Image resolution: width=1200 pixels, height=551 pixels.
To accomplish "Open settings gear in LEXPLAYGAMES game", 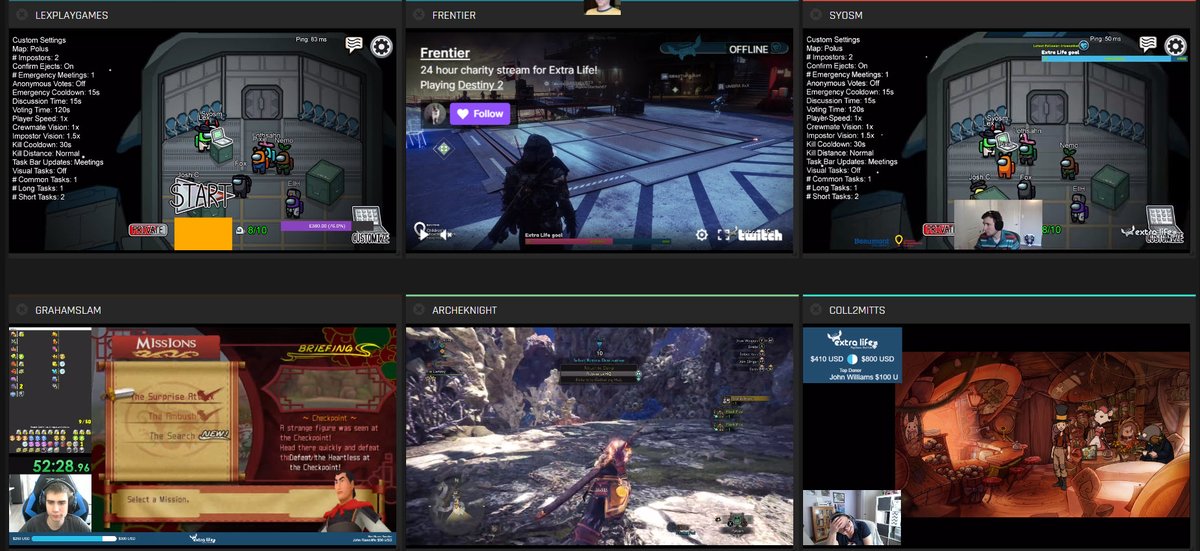I will coord(381,46).
